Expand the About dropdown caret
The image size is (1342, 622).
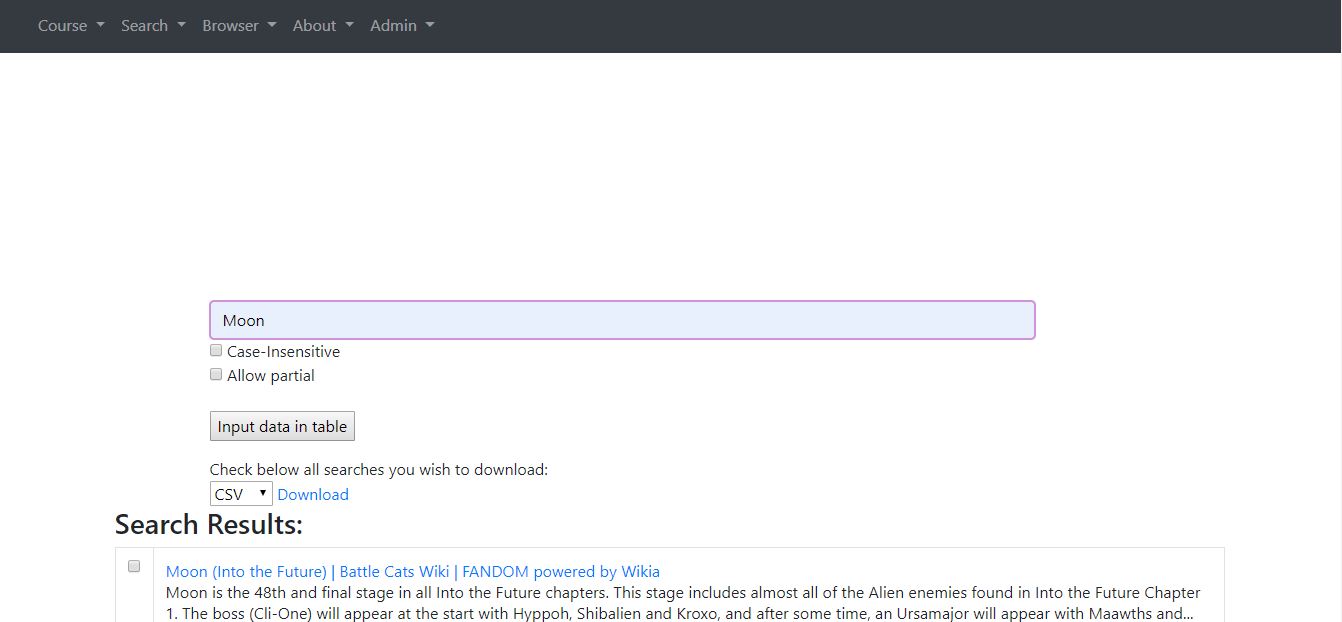[x=349, y=26]
